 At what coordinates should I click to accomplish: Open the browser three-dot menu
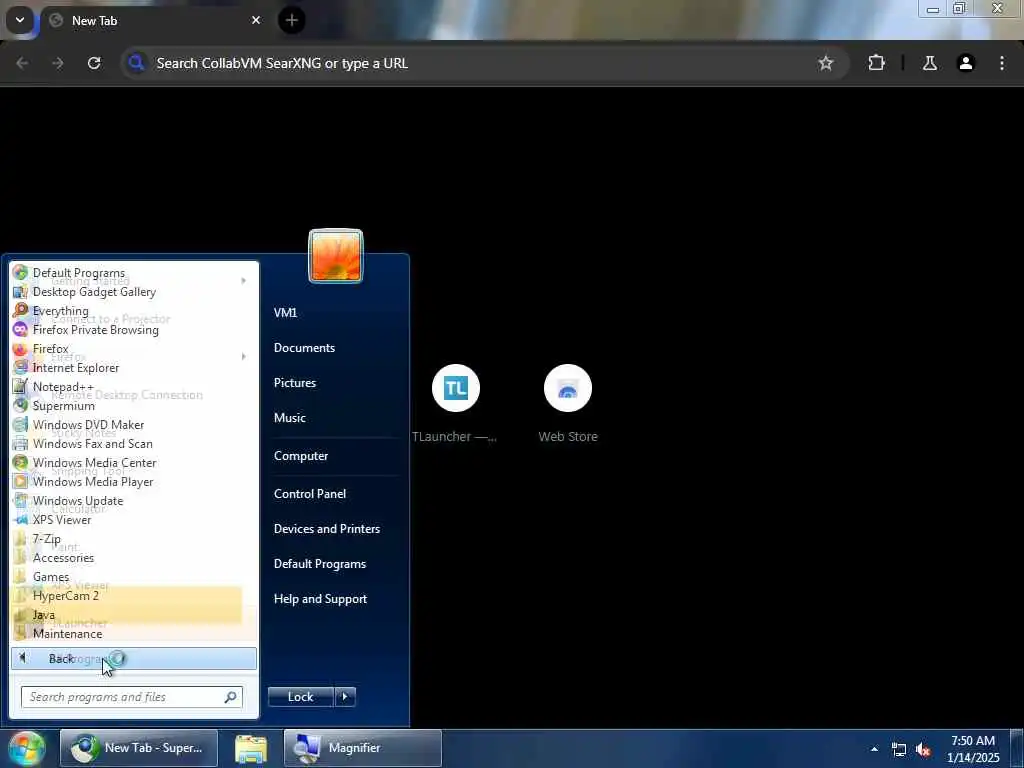coord(1002,63)
